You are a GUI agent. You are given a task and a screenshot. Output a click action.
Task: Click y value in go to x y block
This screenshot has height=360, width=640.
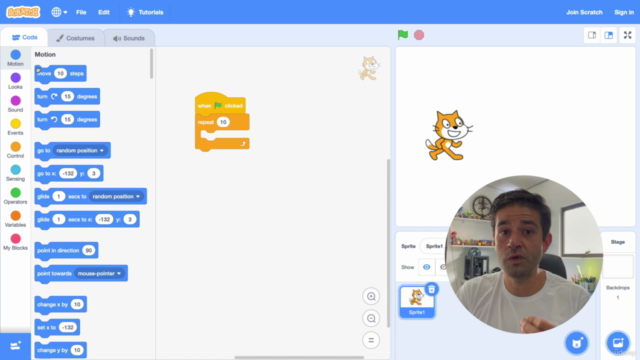(93, 173)
